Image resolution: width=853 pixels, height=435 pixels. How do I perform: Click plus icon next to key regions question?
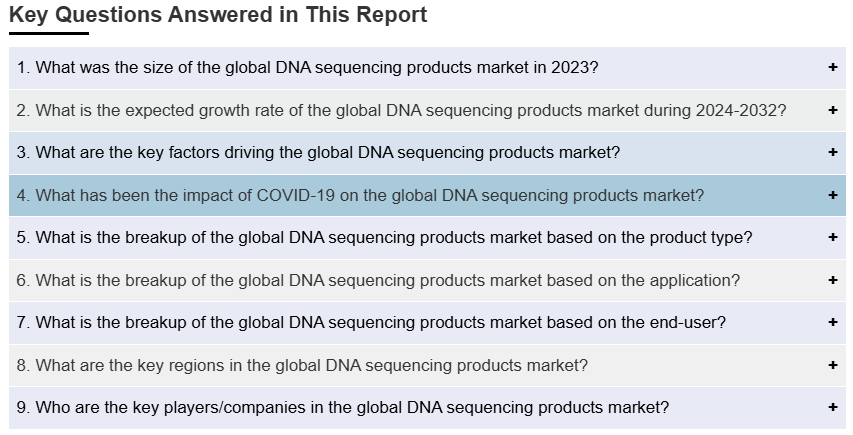tap(832, 365)
